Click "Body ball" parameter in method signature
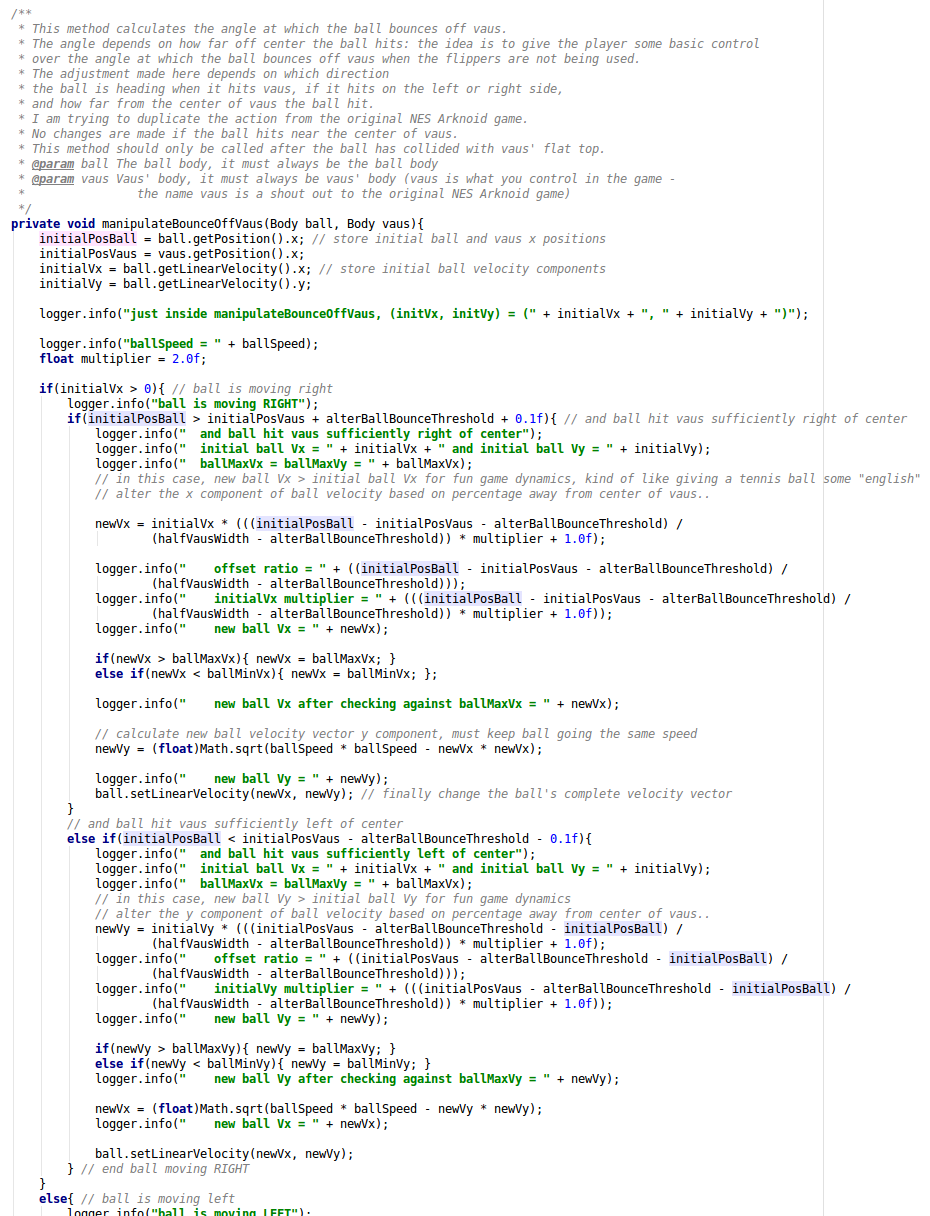930x1216 pixels. (301, 224)
